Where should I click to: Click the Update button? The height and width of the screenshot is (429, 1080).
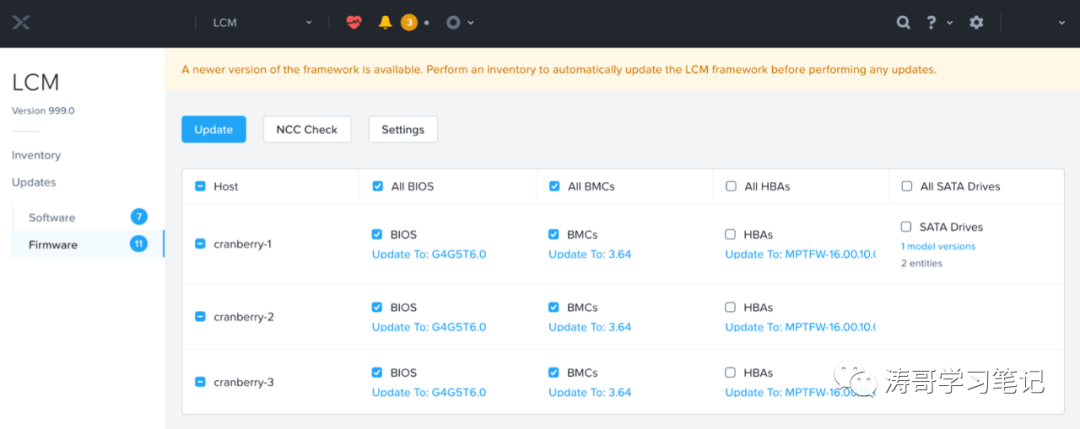[214, 129]
